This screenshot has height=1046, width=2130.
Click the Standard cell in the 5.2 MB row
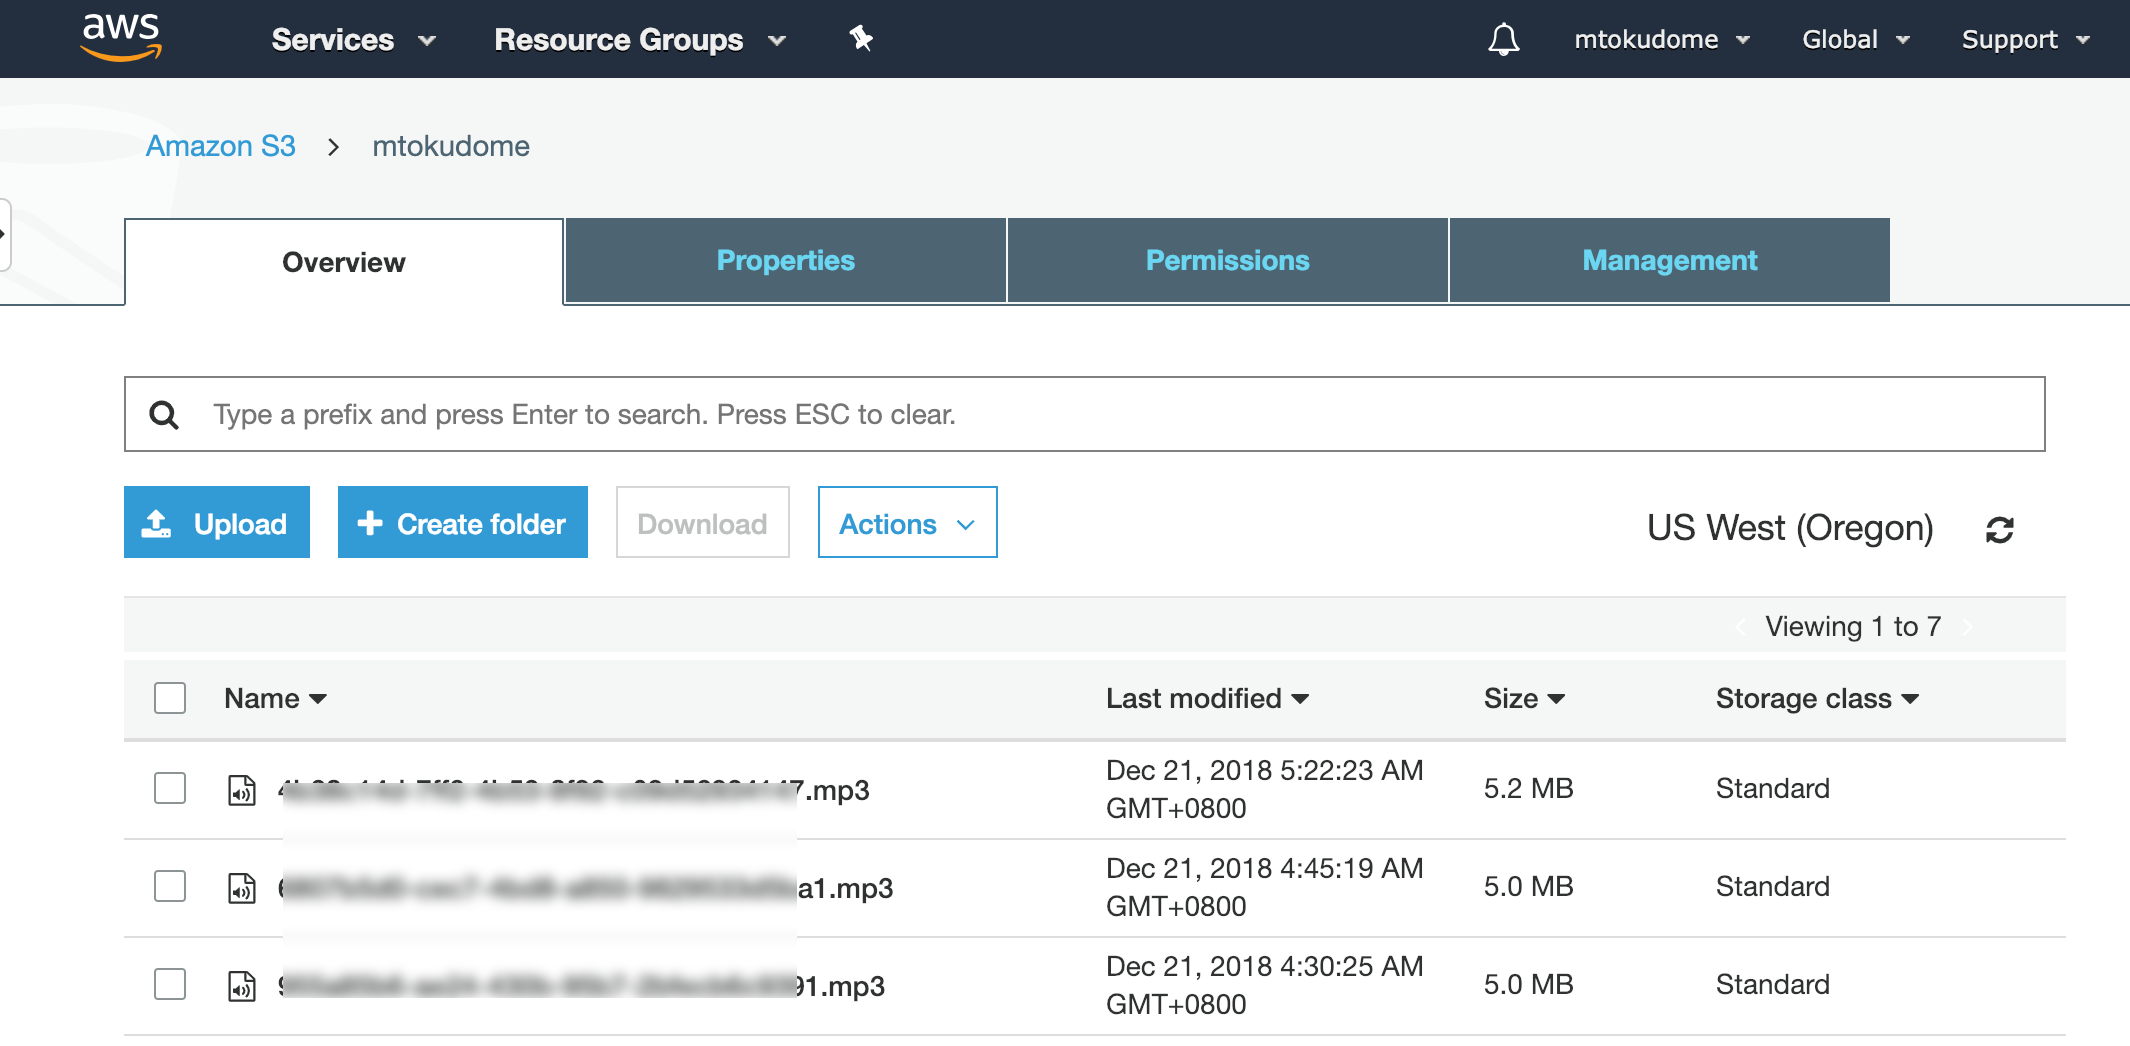(x=1773, y=788)
